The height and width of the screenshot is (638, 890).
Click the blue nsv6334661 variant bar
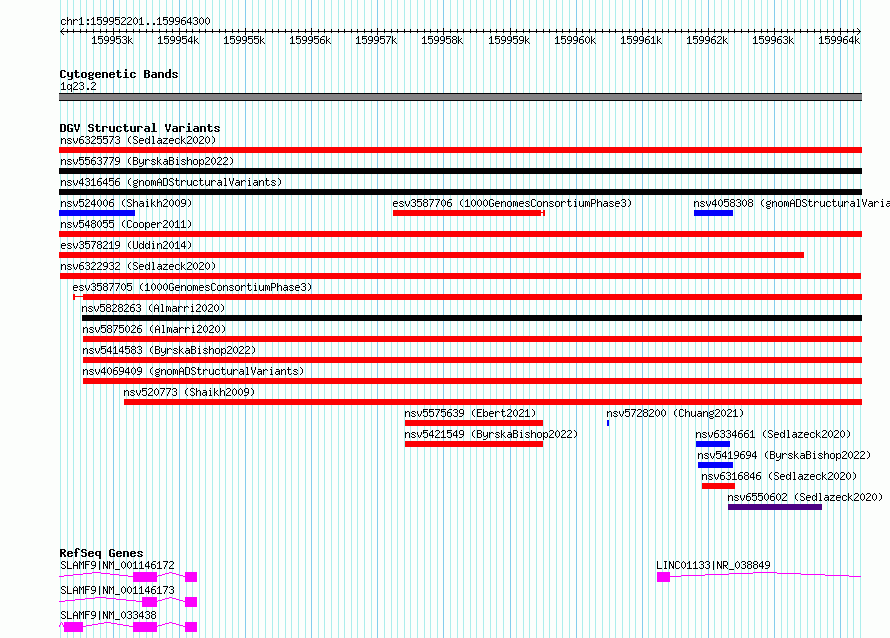tap(713, 444)
